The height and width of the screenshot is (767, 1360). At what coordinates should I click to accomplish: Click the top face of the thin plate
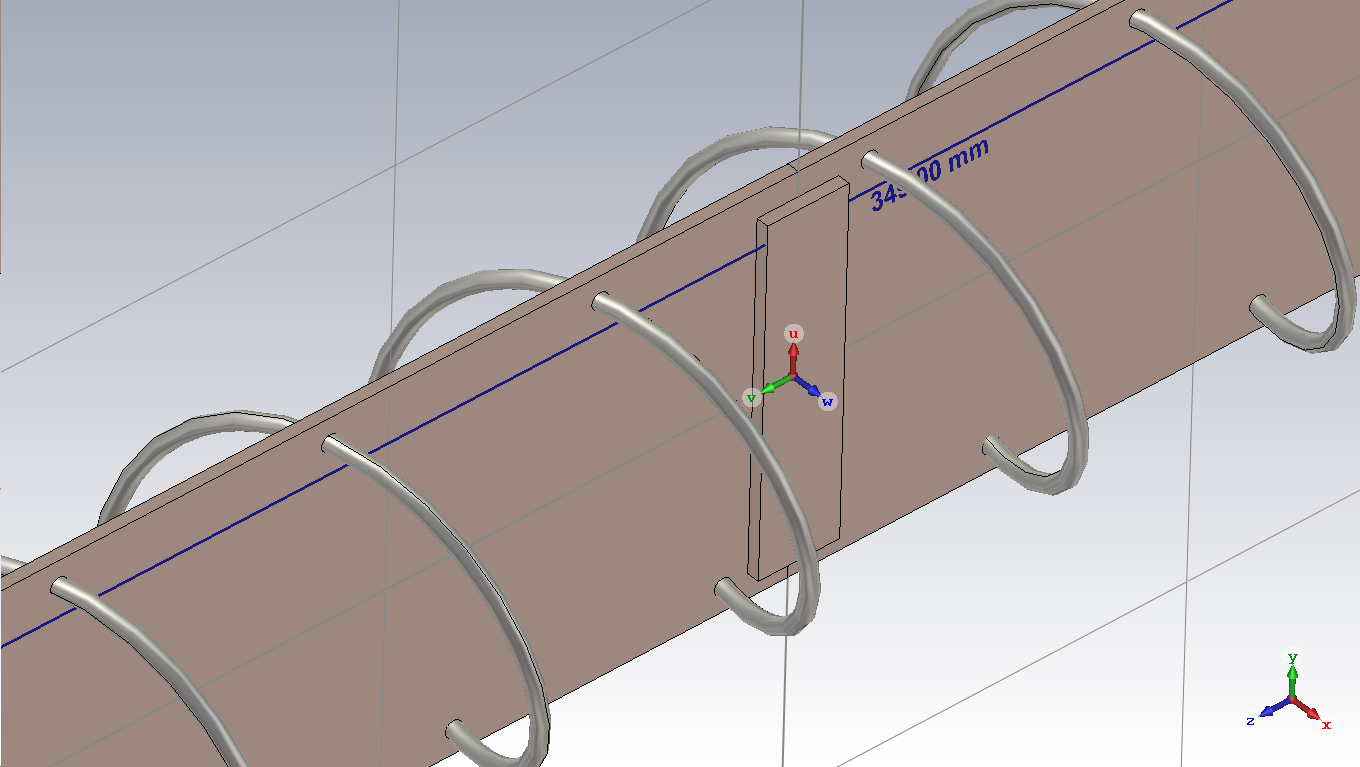point(802,199)
